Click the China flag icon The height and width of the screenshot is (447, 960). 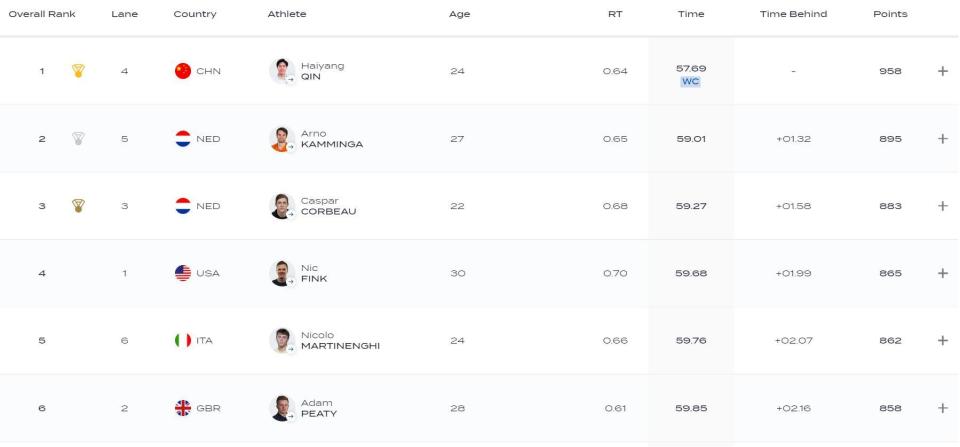(x=183, y=71)
